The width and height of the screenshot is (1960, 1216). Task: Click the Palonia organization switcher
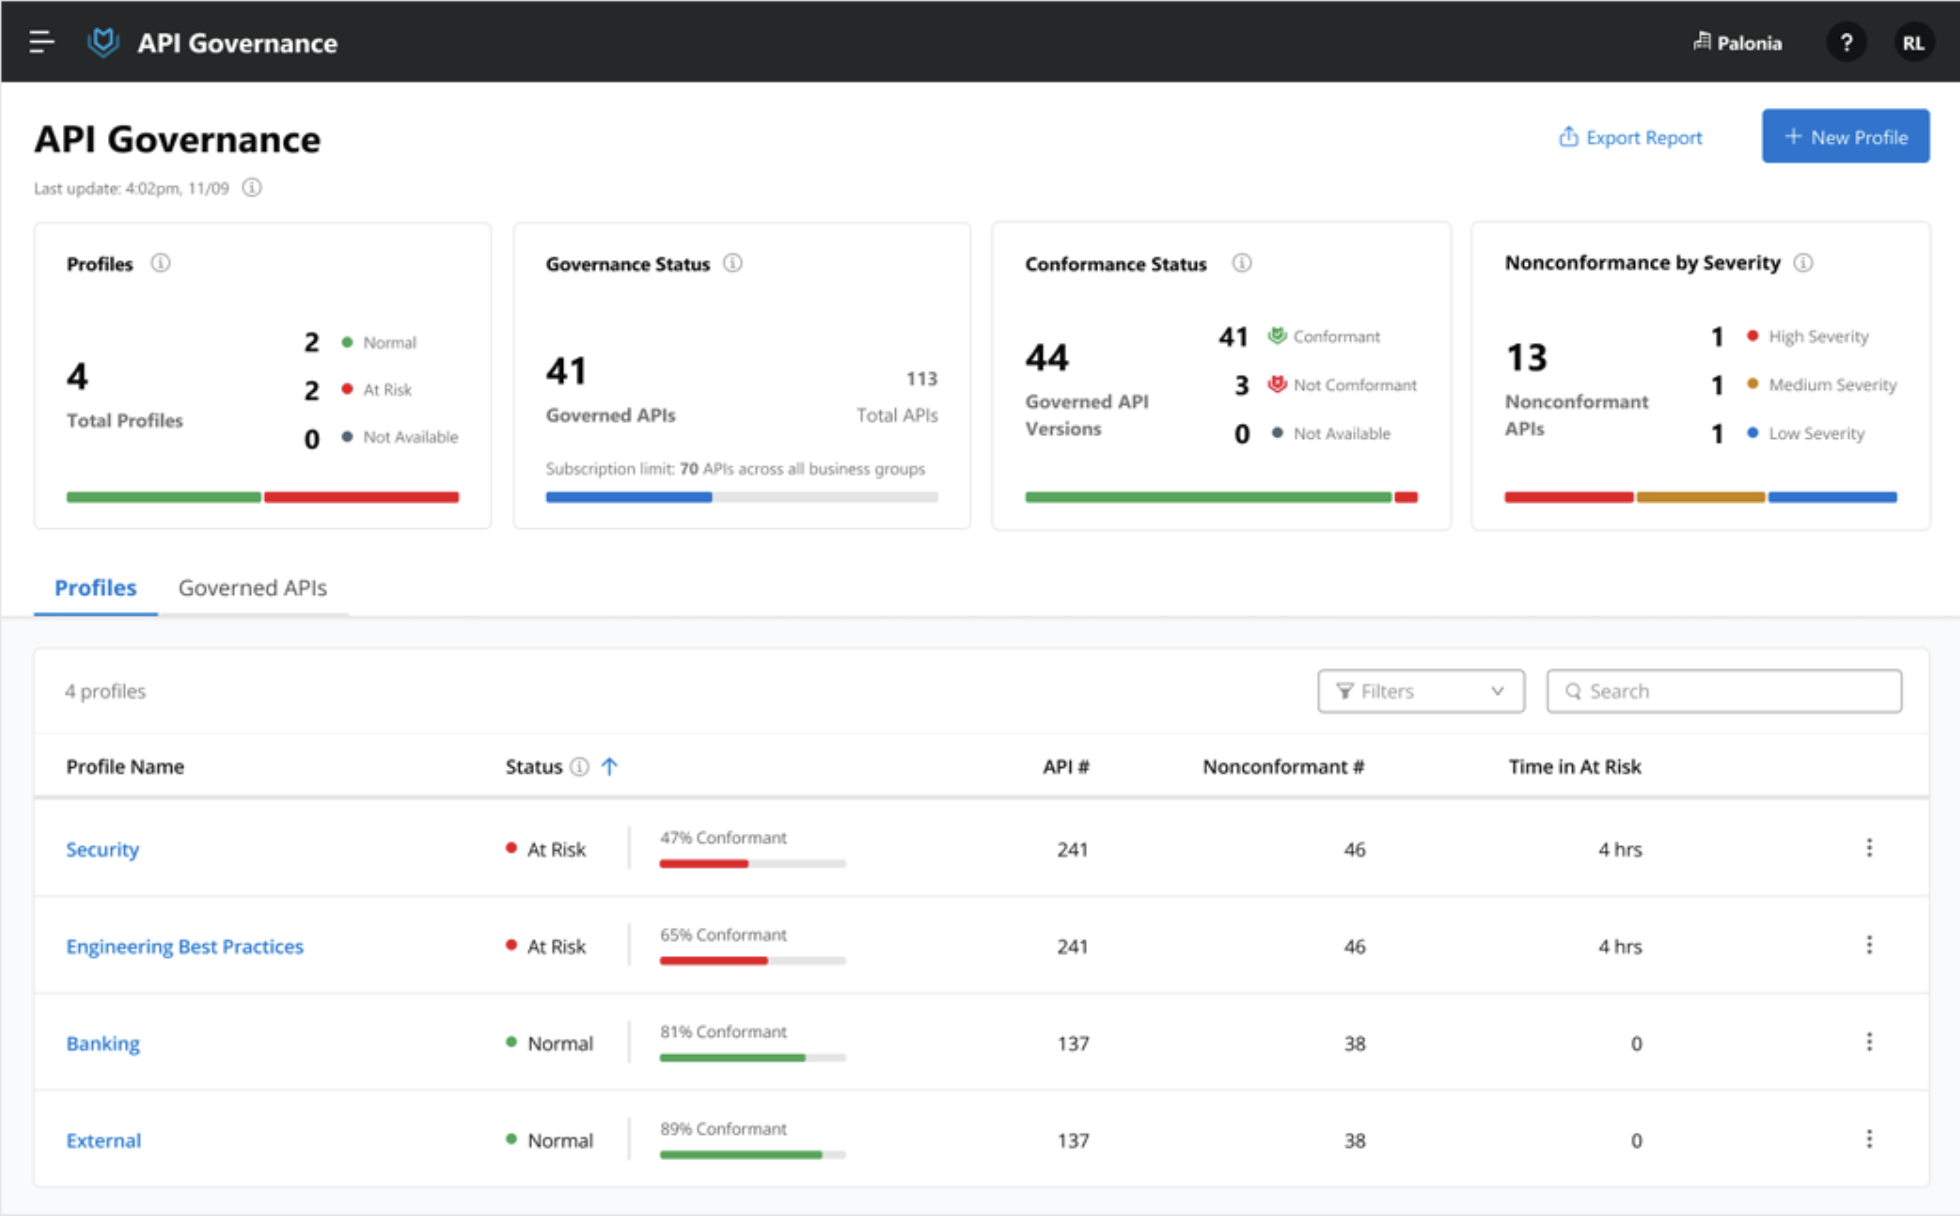(x=1737, y=43)
